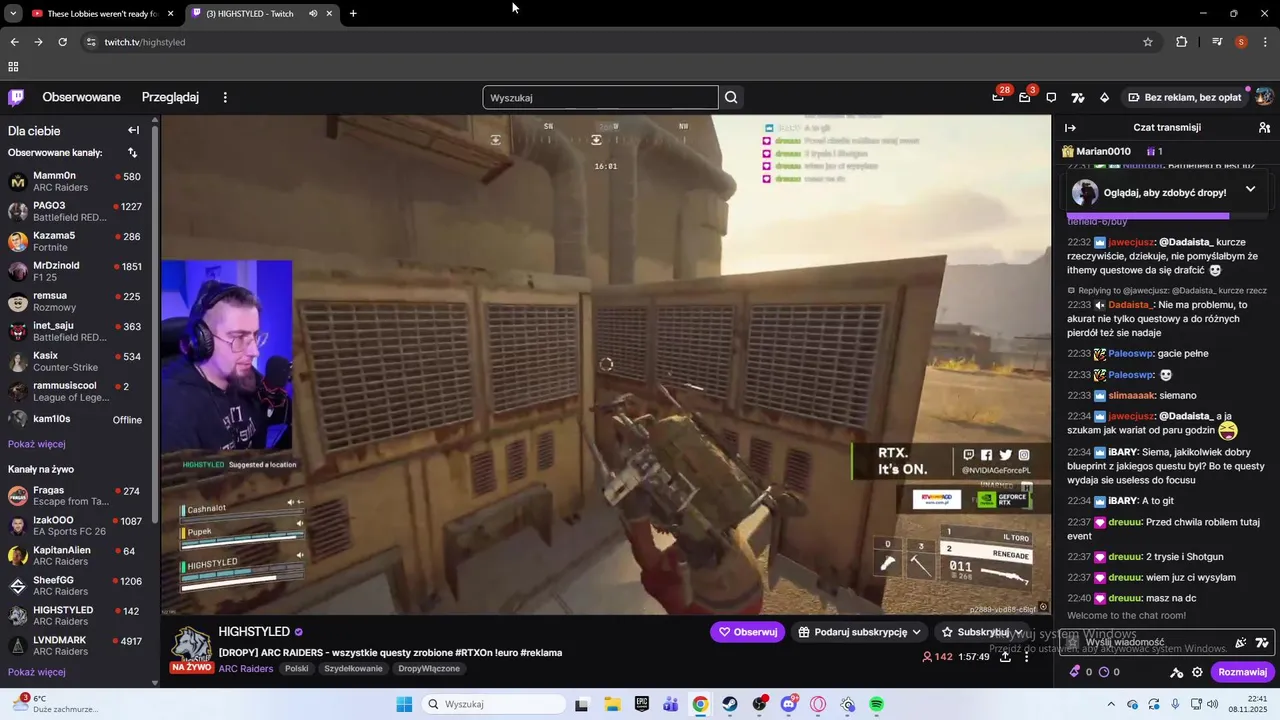Open the ARC Raiders category link

[246, 669]
